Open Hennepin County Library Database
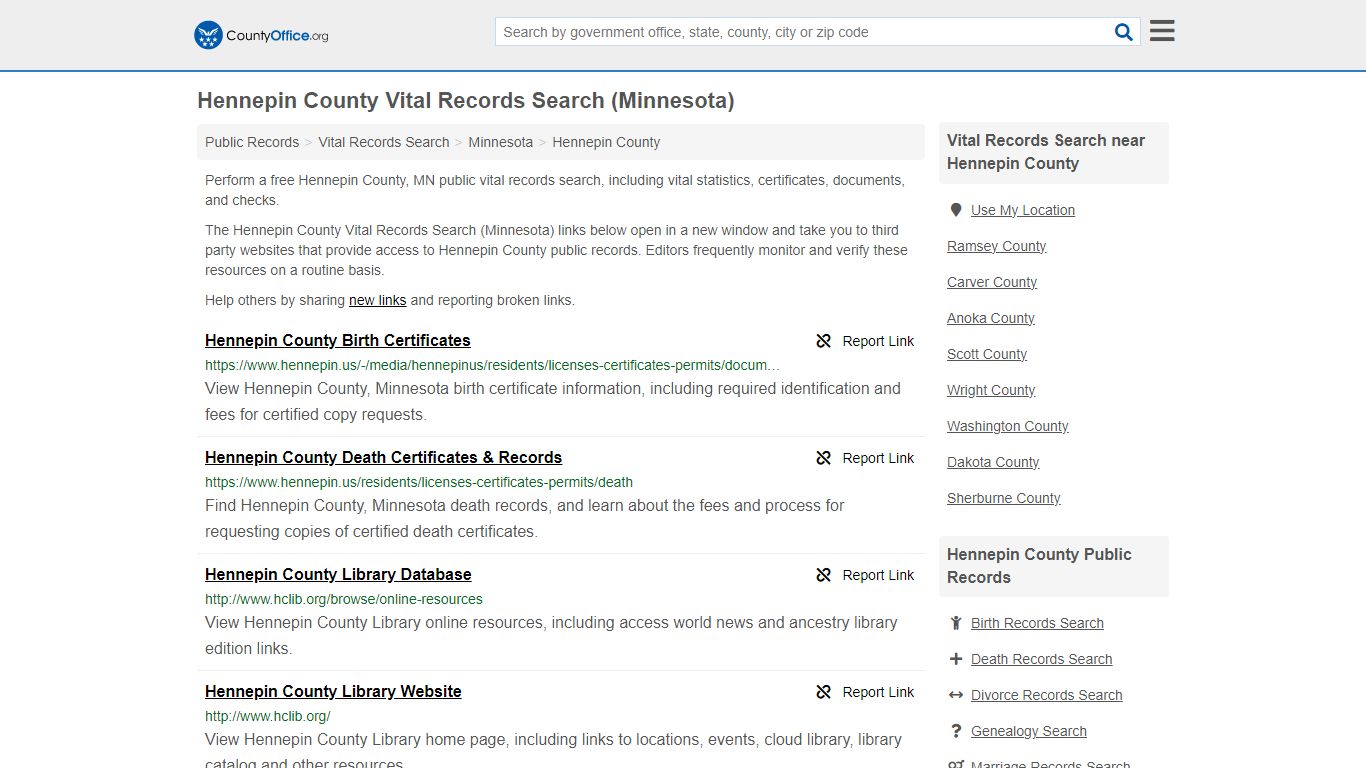1366x768 pixels. 338,574
